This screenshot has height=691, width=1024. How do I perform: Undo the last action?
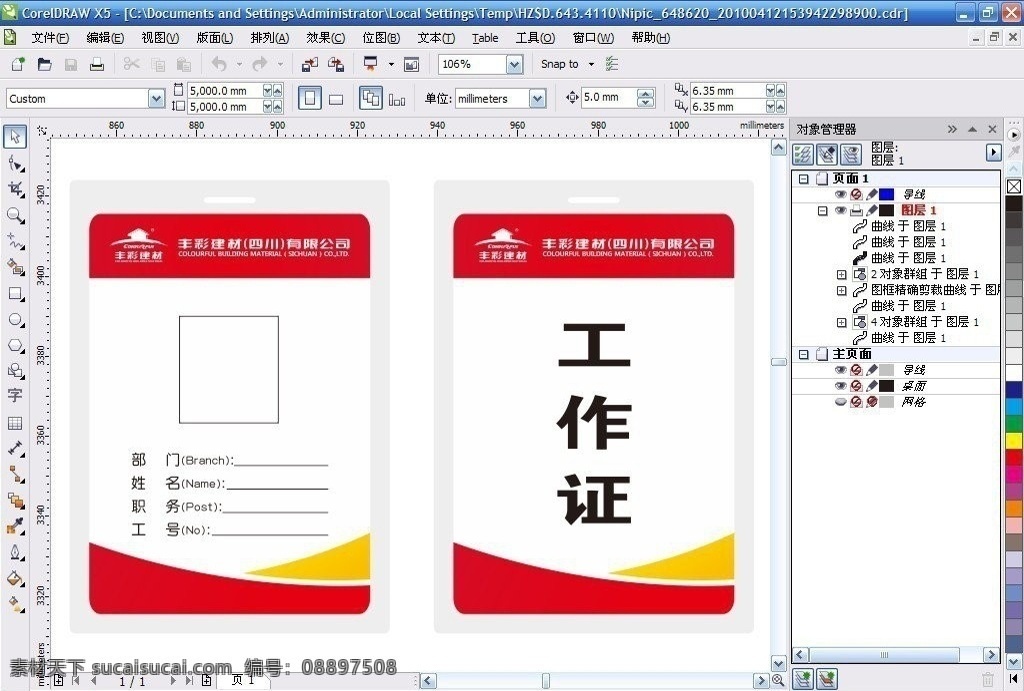[219, 64]
